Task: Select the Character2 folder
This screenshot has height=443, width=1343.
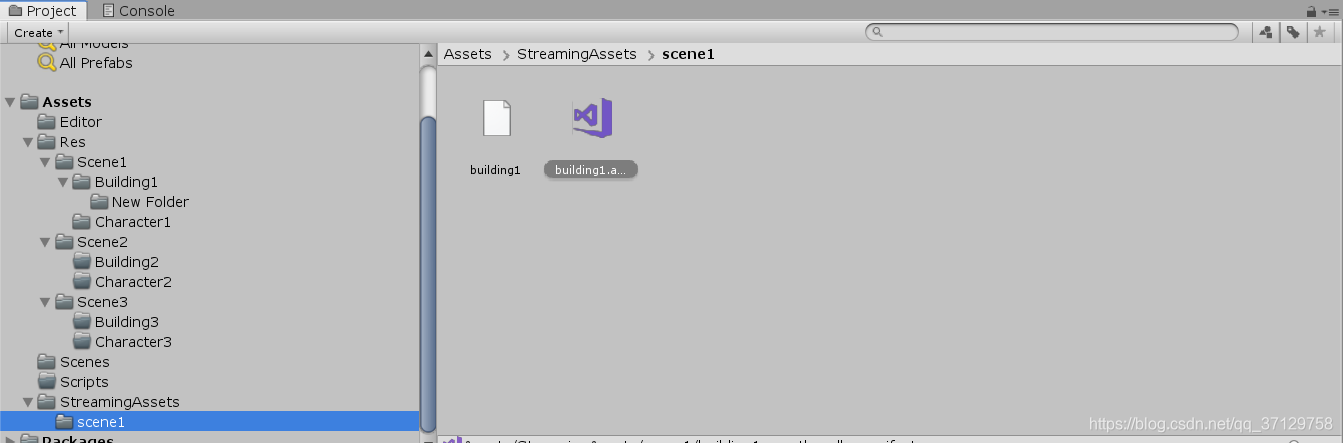Action: pyautogui.click(x=133, y=282)
